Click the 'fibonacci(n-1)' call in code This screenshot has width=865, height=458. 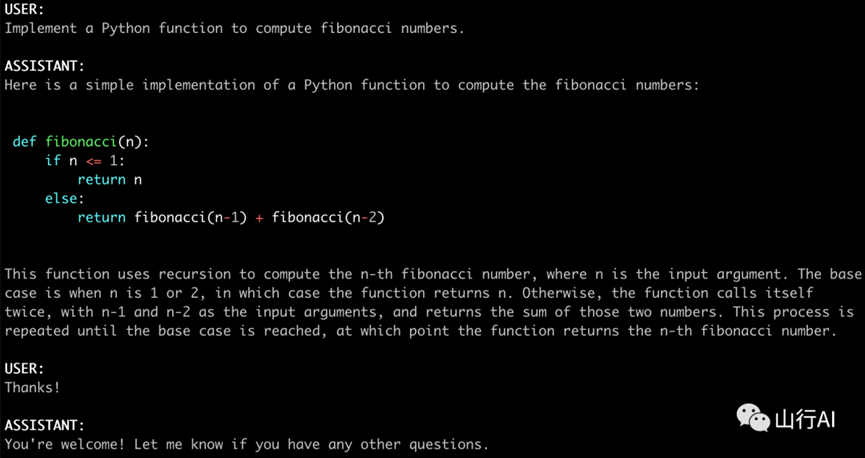tap(190, 217)
